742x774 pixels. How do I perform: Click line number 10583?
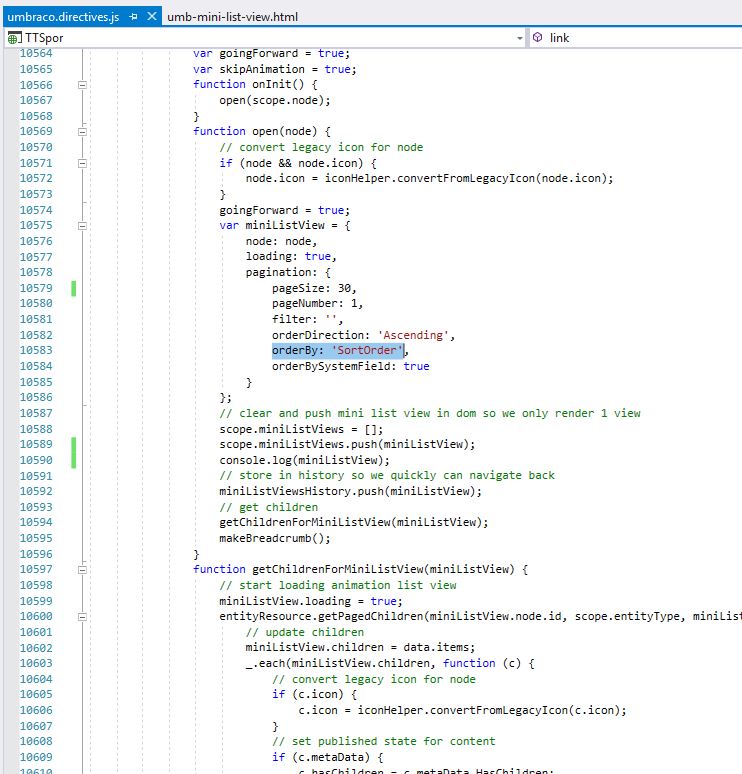point(36,350)
